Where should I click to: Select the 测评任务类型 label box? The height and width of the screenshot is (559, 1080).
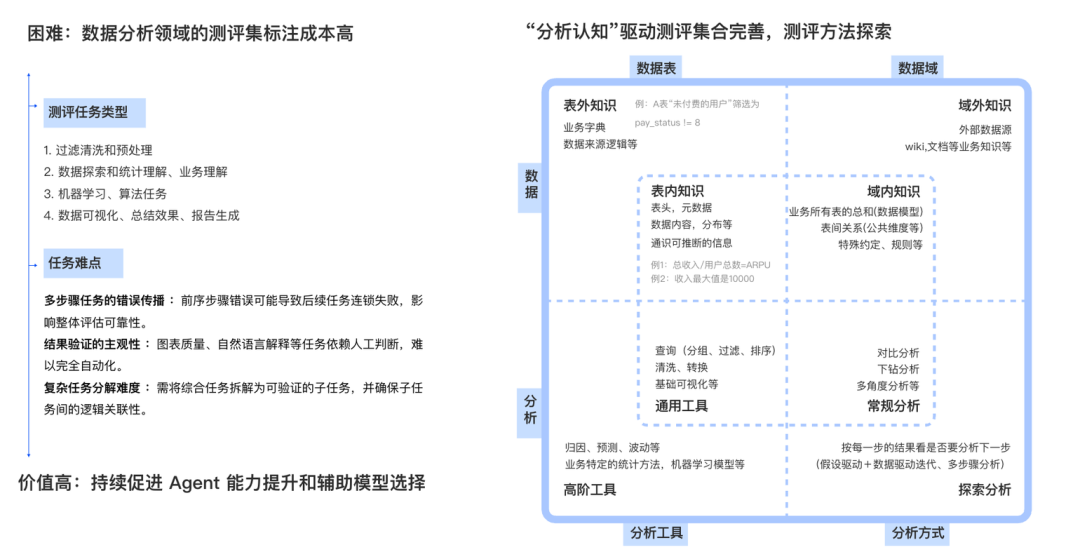(94, 112)
